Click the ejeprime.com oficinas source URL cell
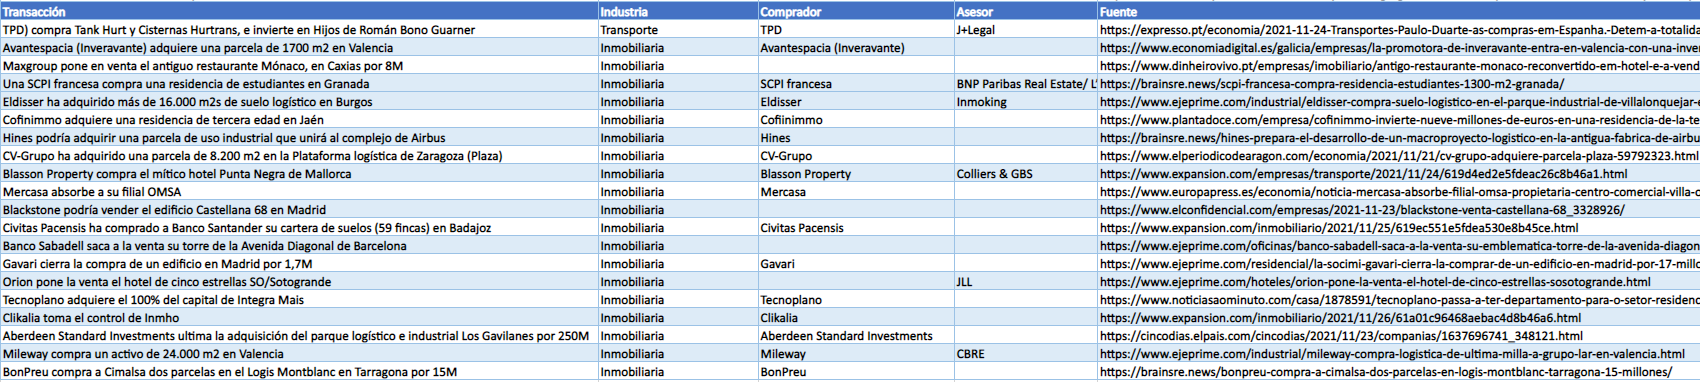Screen dimensions: 1700x382 [1399, 246]
